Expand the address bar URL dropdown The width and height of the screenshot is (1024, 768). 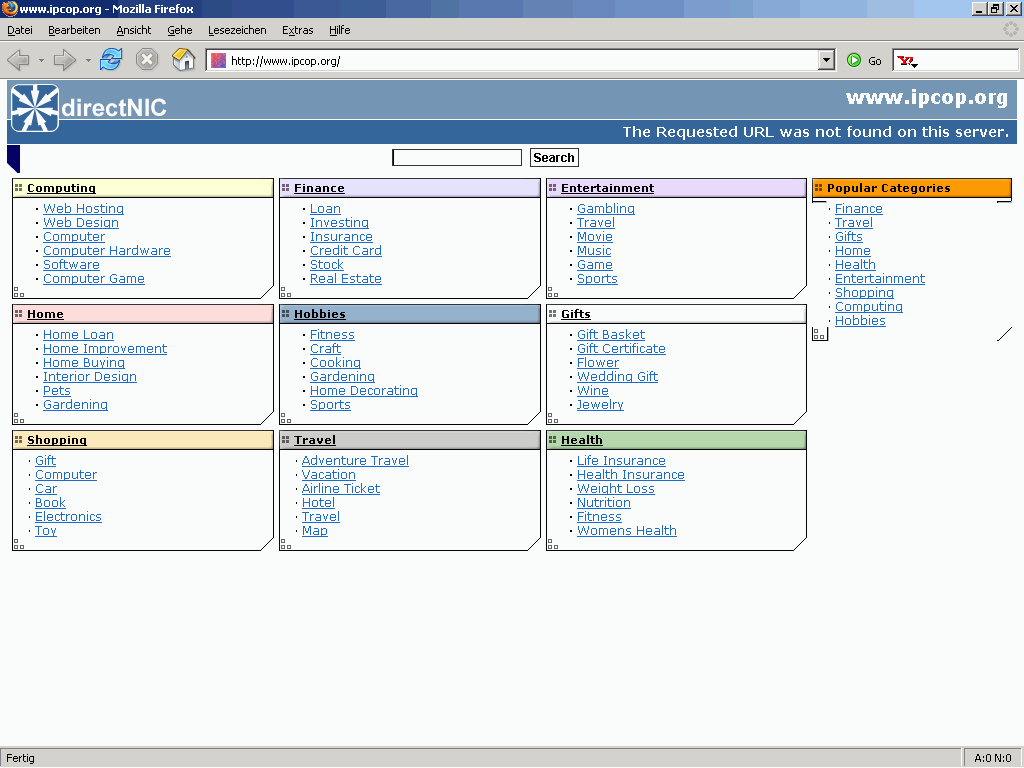[x=826, y=61]
